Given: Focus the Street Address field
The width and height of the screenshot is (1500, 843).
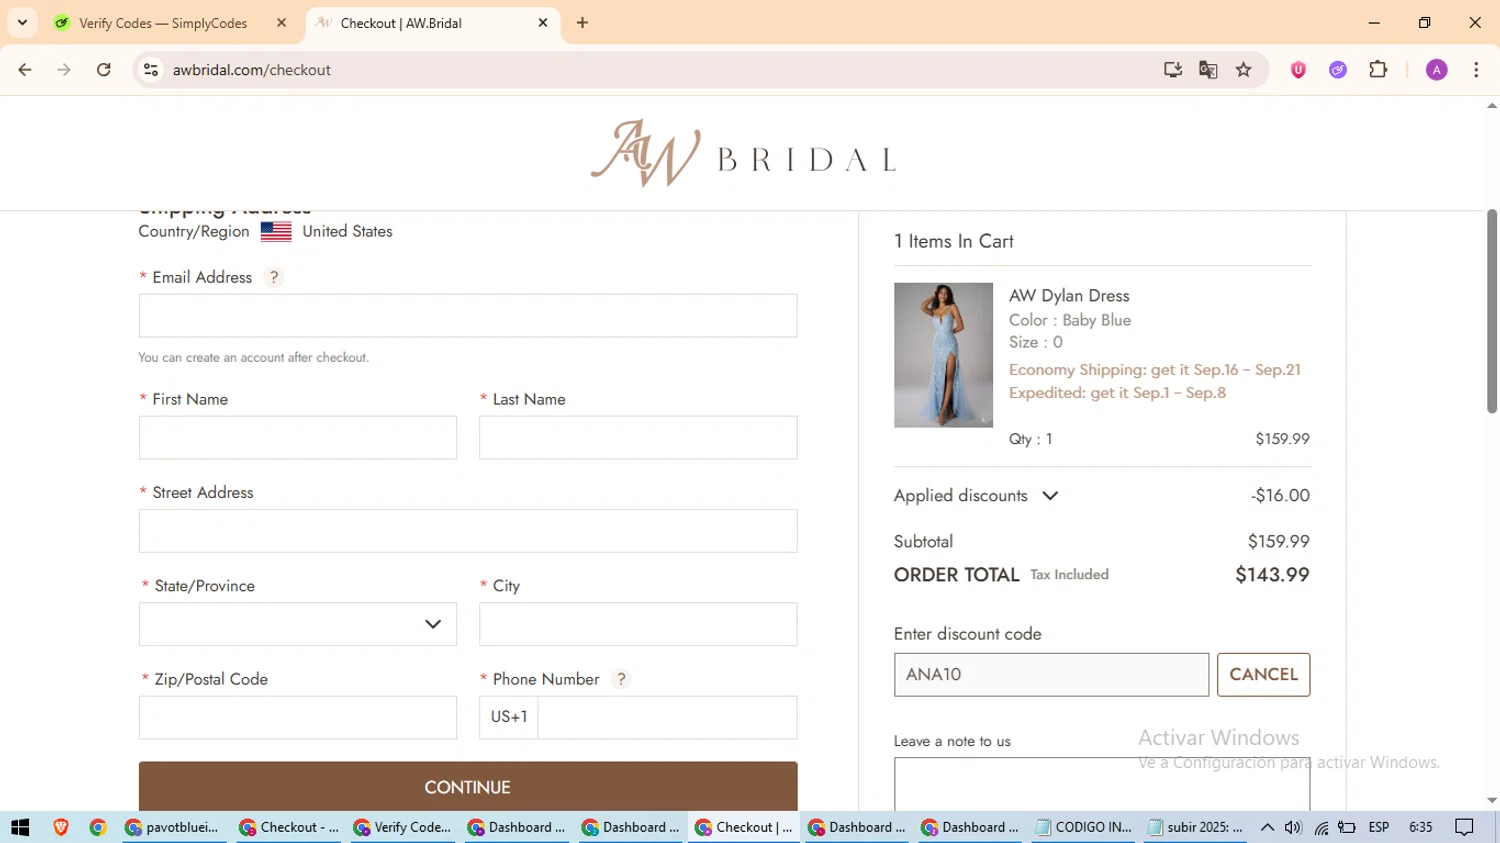Looking at the screenshot, I should click(468, 531).
